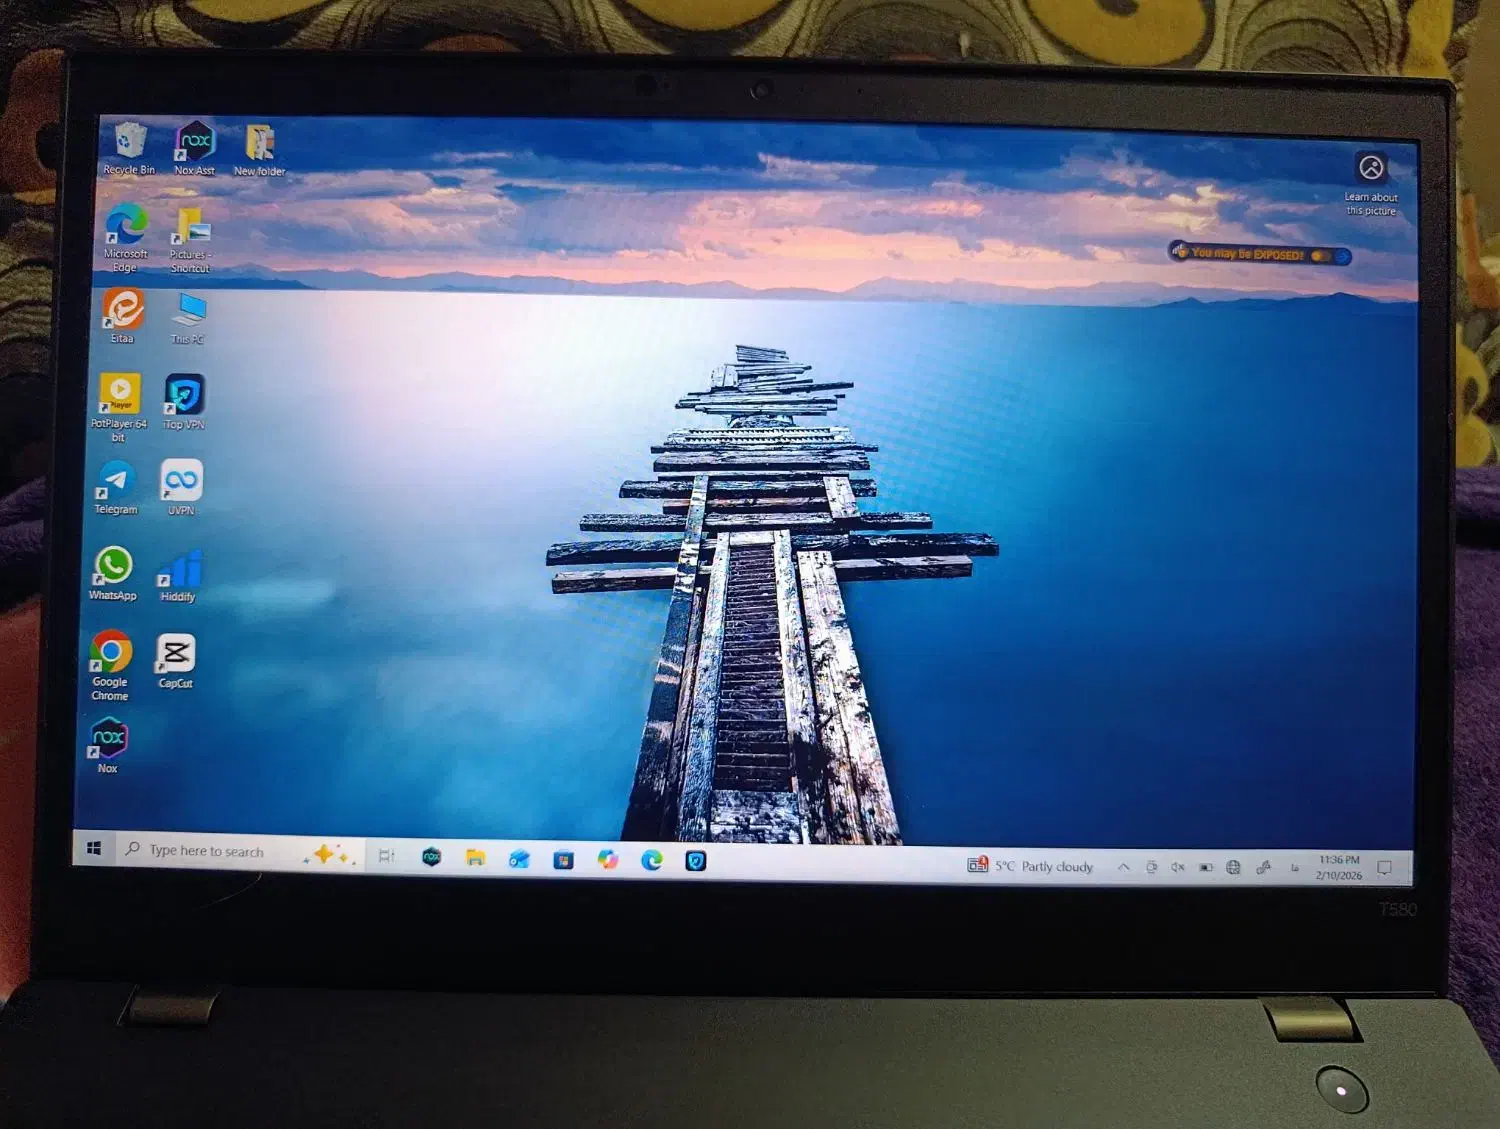This screenshot has height=1129, width=1500.
Task: Toggle the switch in the EXPOSED banner
Action: (1320, 256)
